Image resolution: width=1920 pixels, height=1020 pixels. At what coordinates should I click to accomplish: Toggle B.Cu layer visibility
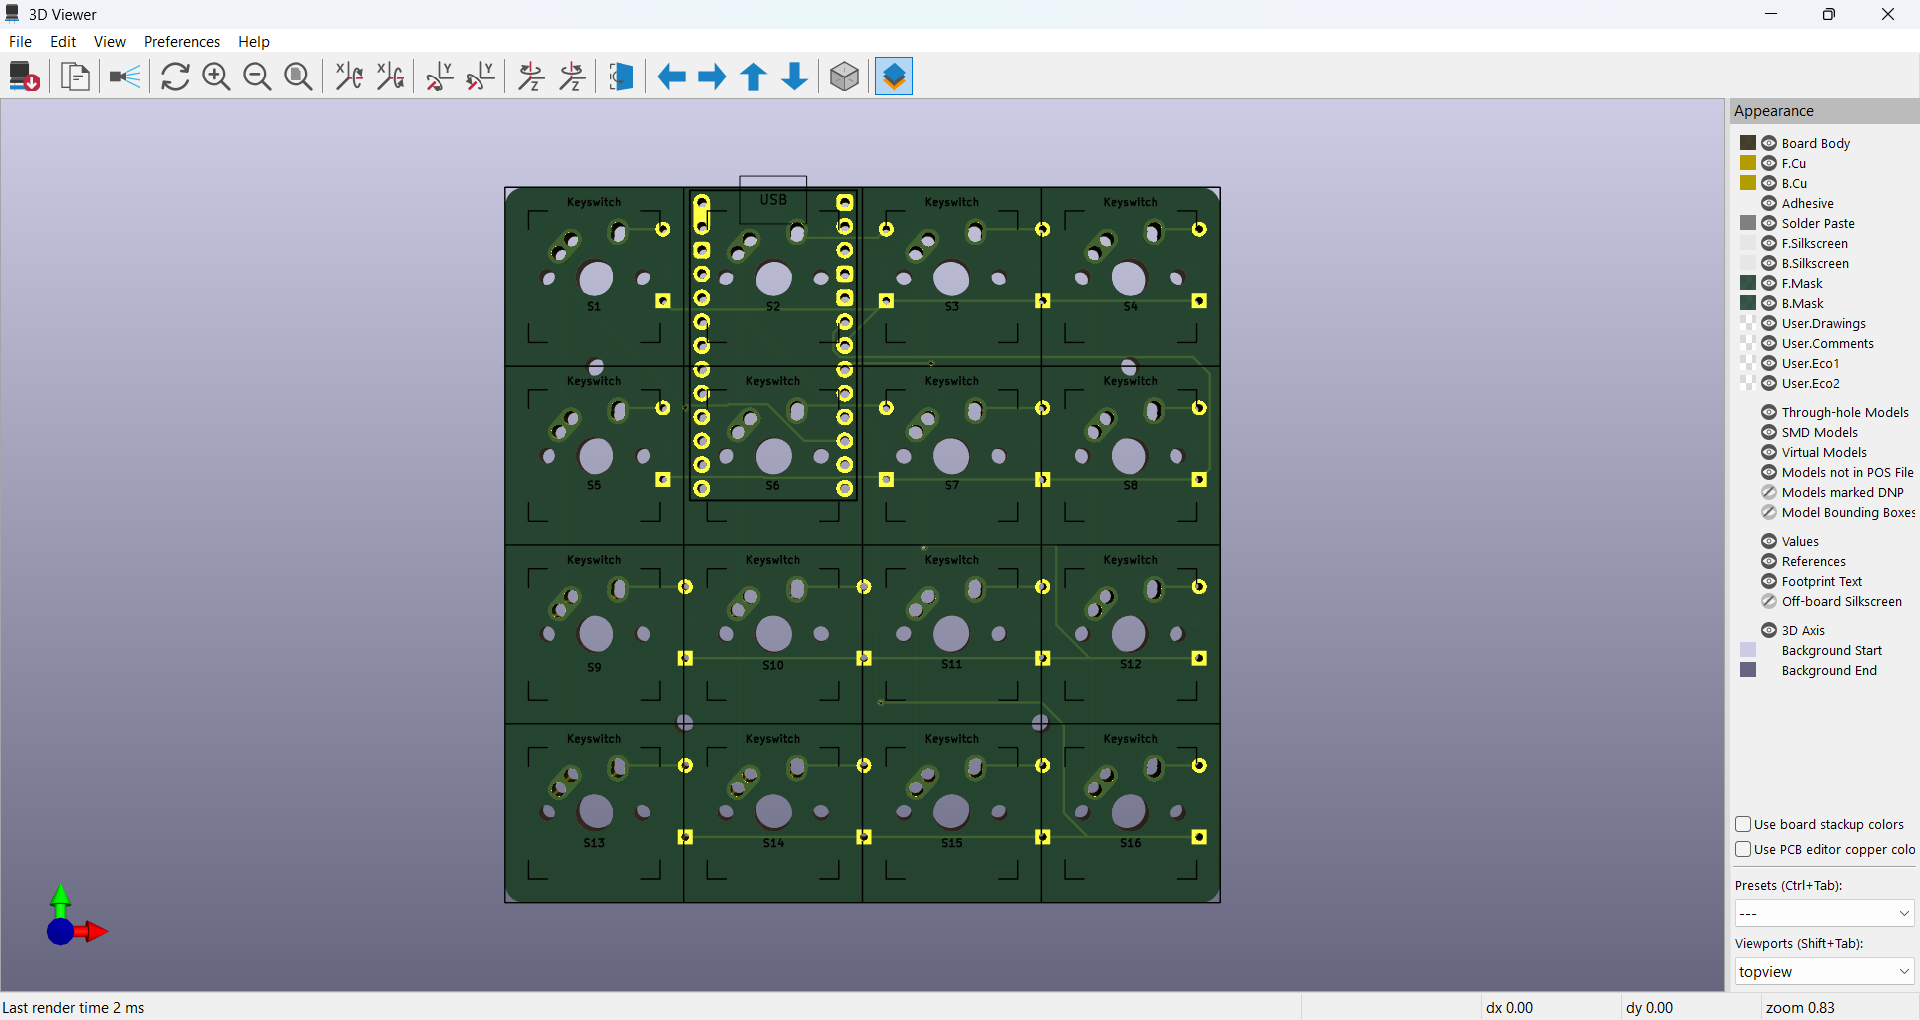(x=1769, y=183)
